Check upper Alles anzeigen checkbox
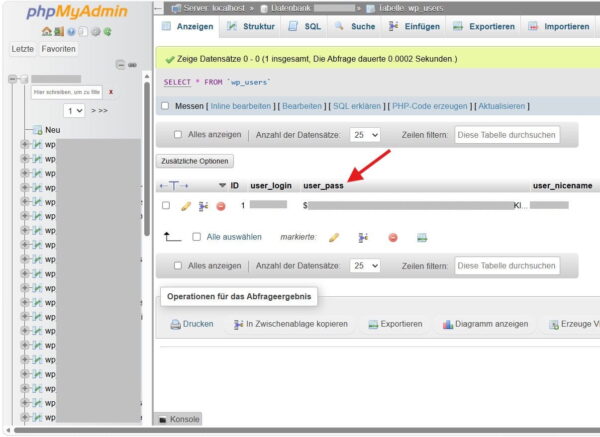Screen dimensions: 600x437 pos(178,134)
